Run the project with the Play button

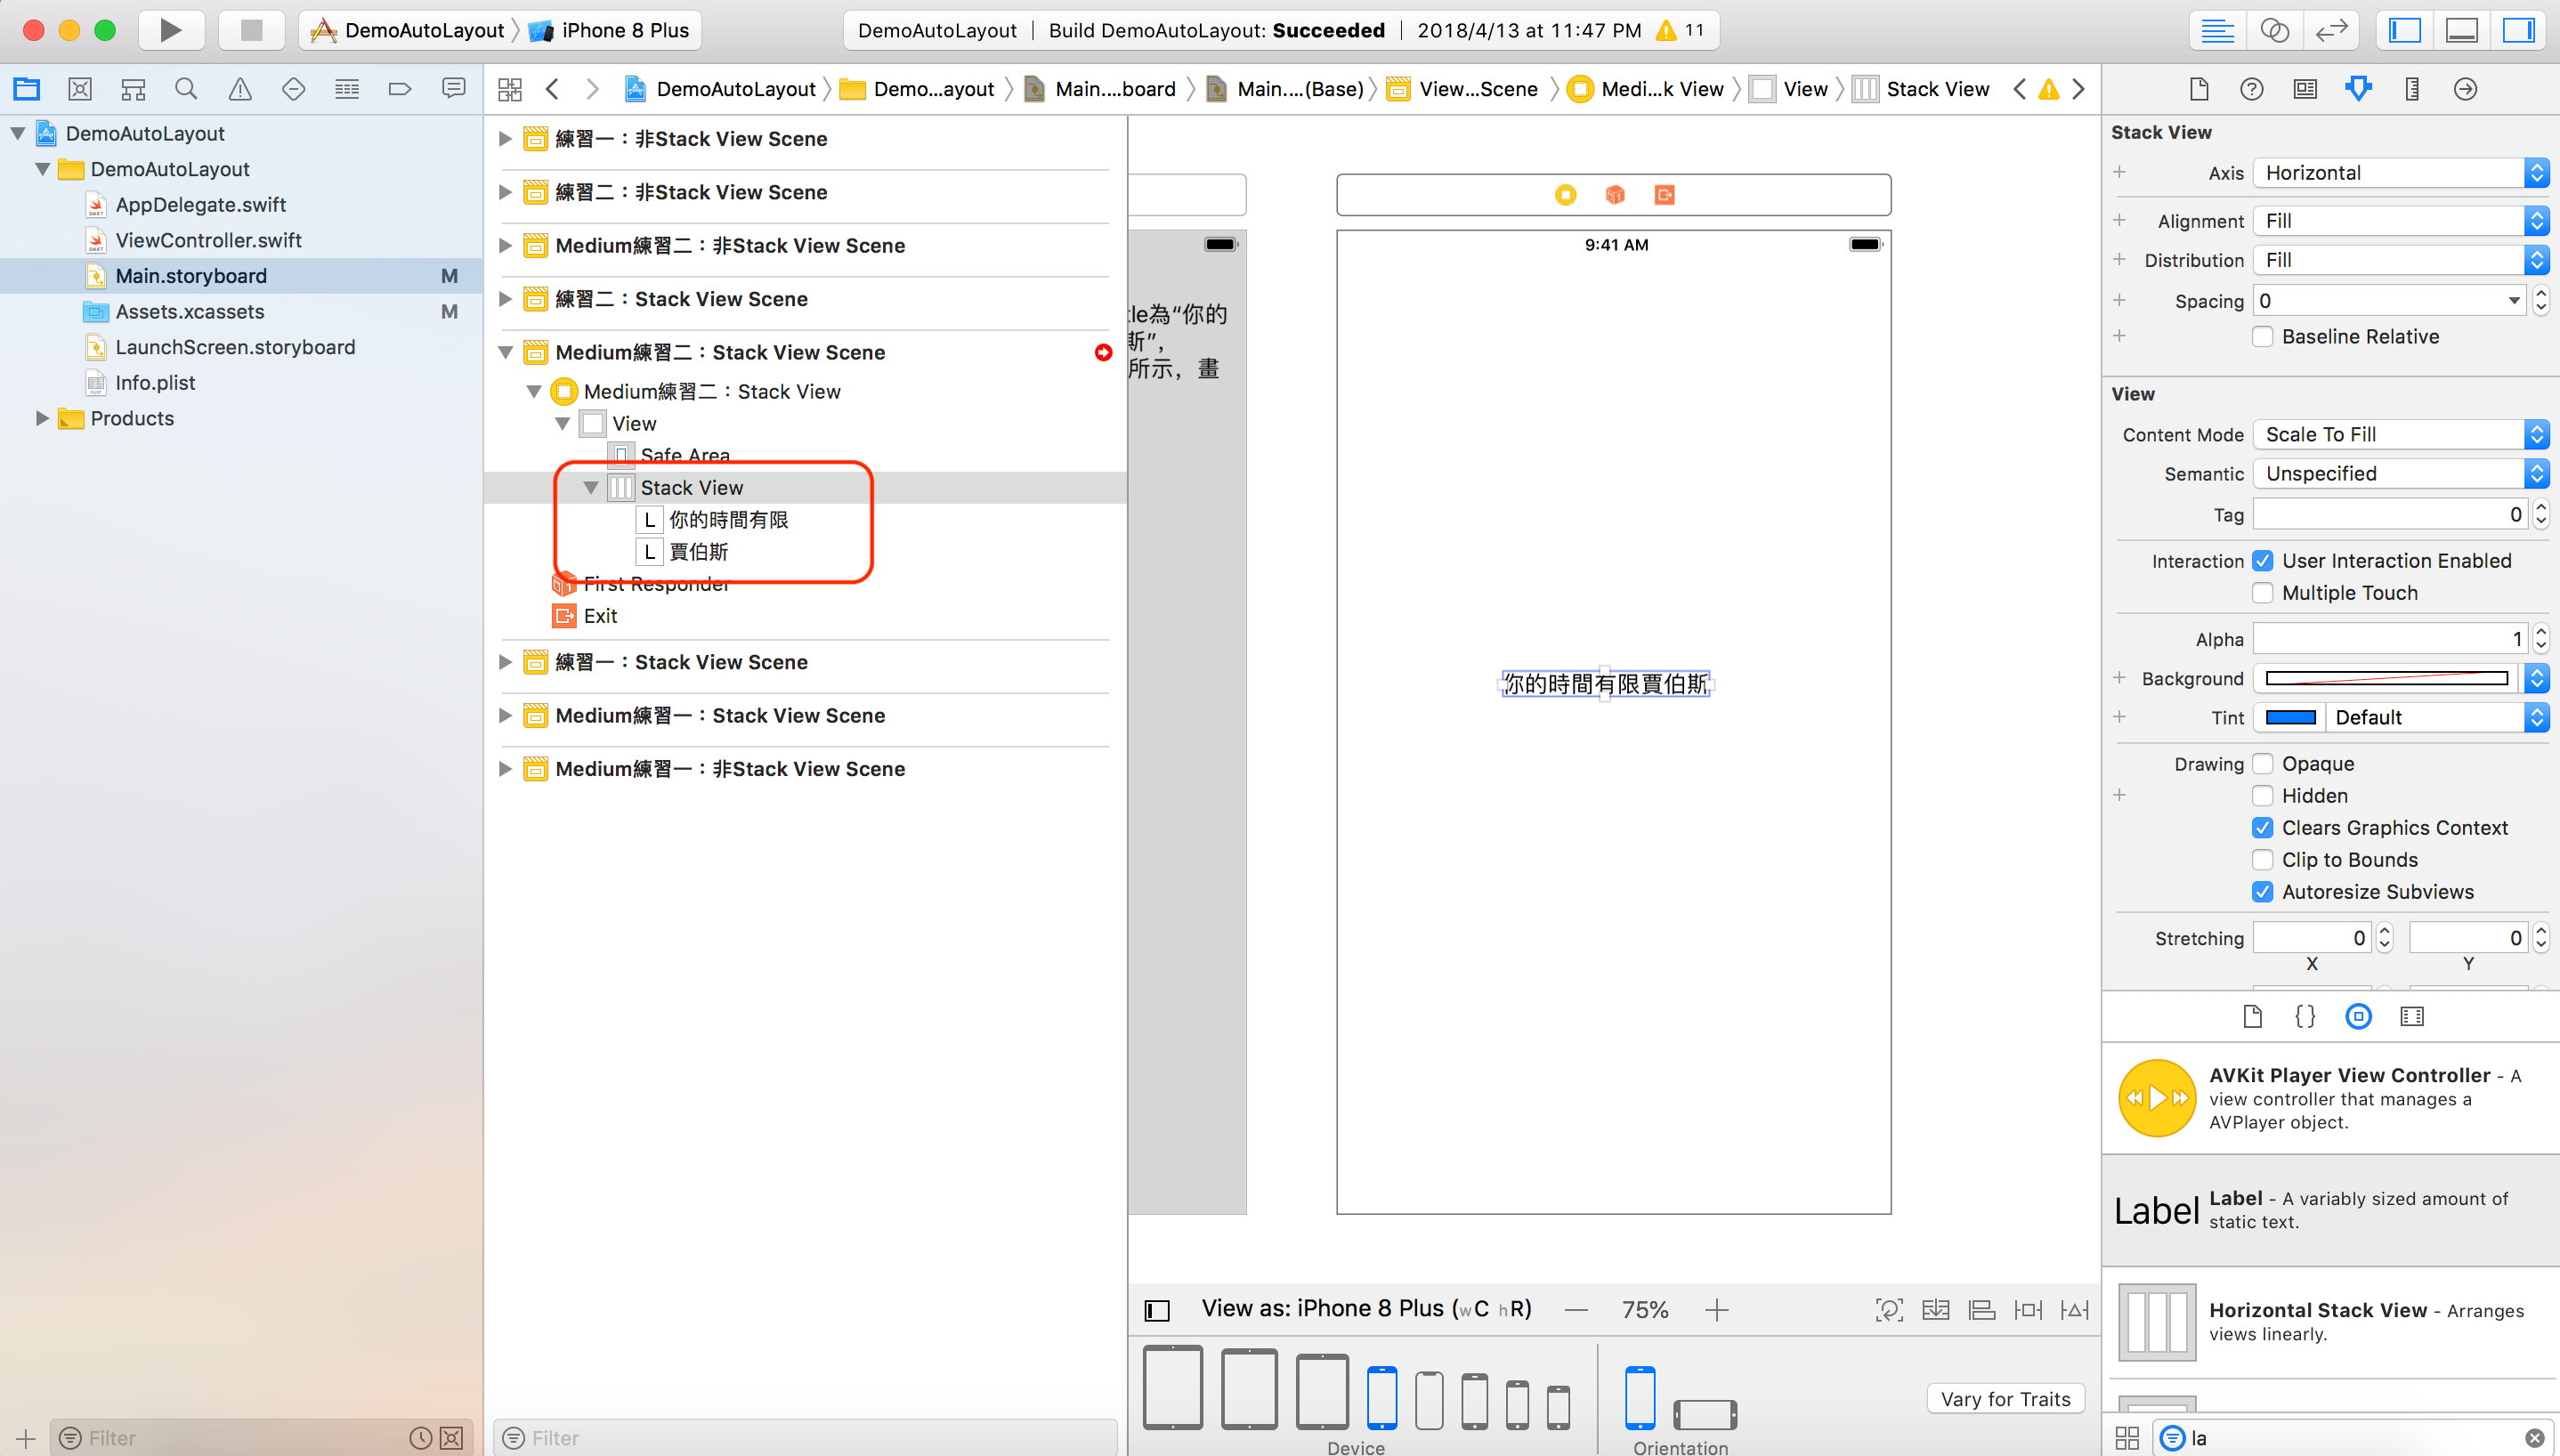[170, 30]
